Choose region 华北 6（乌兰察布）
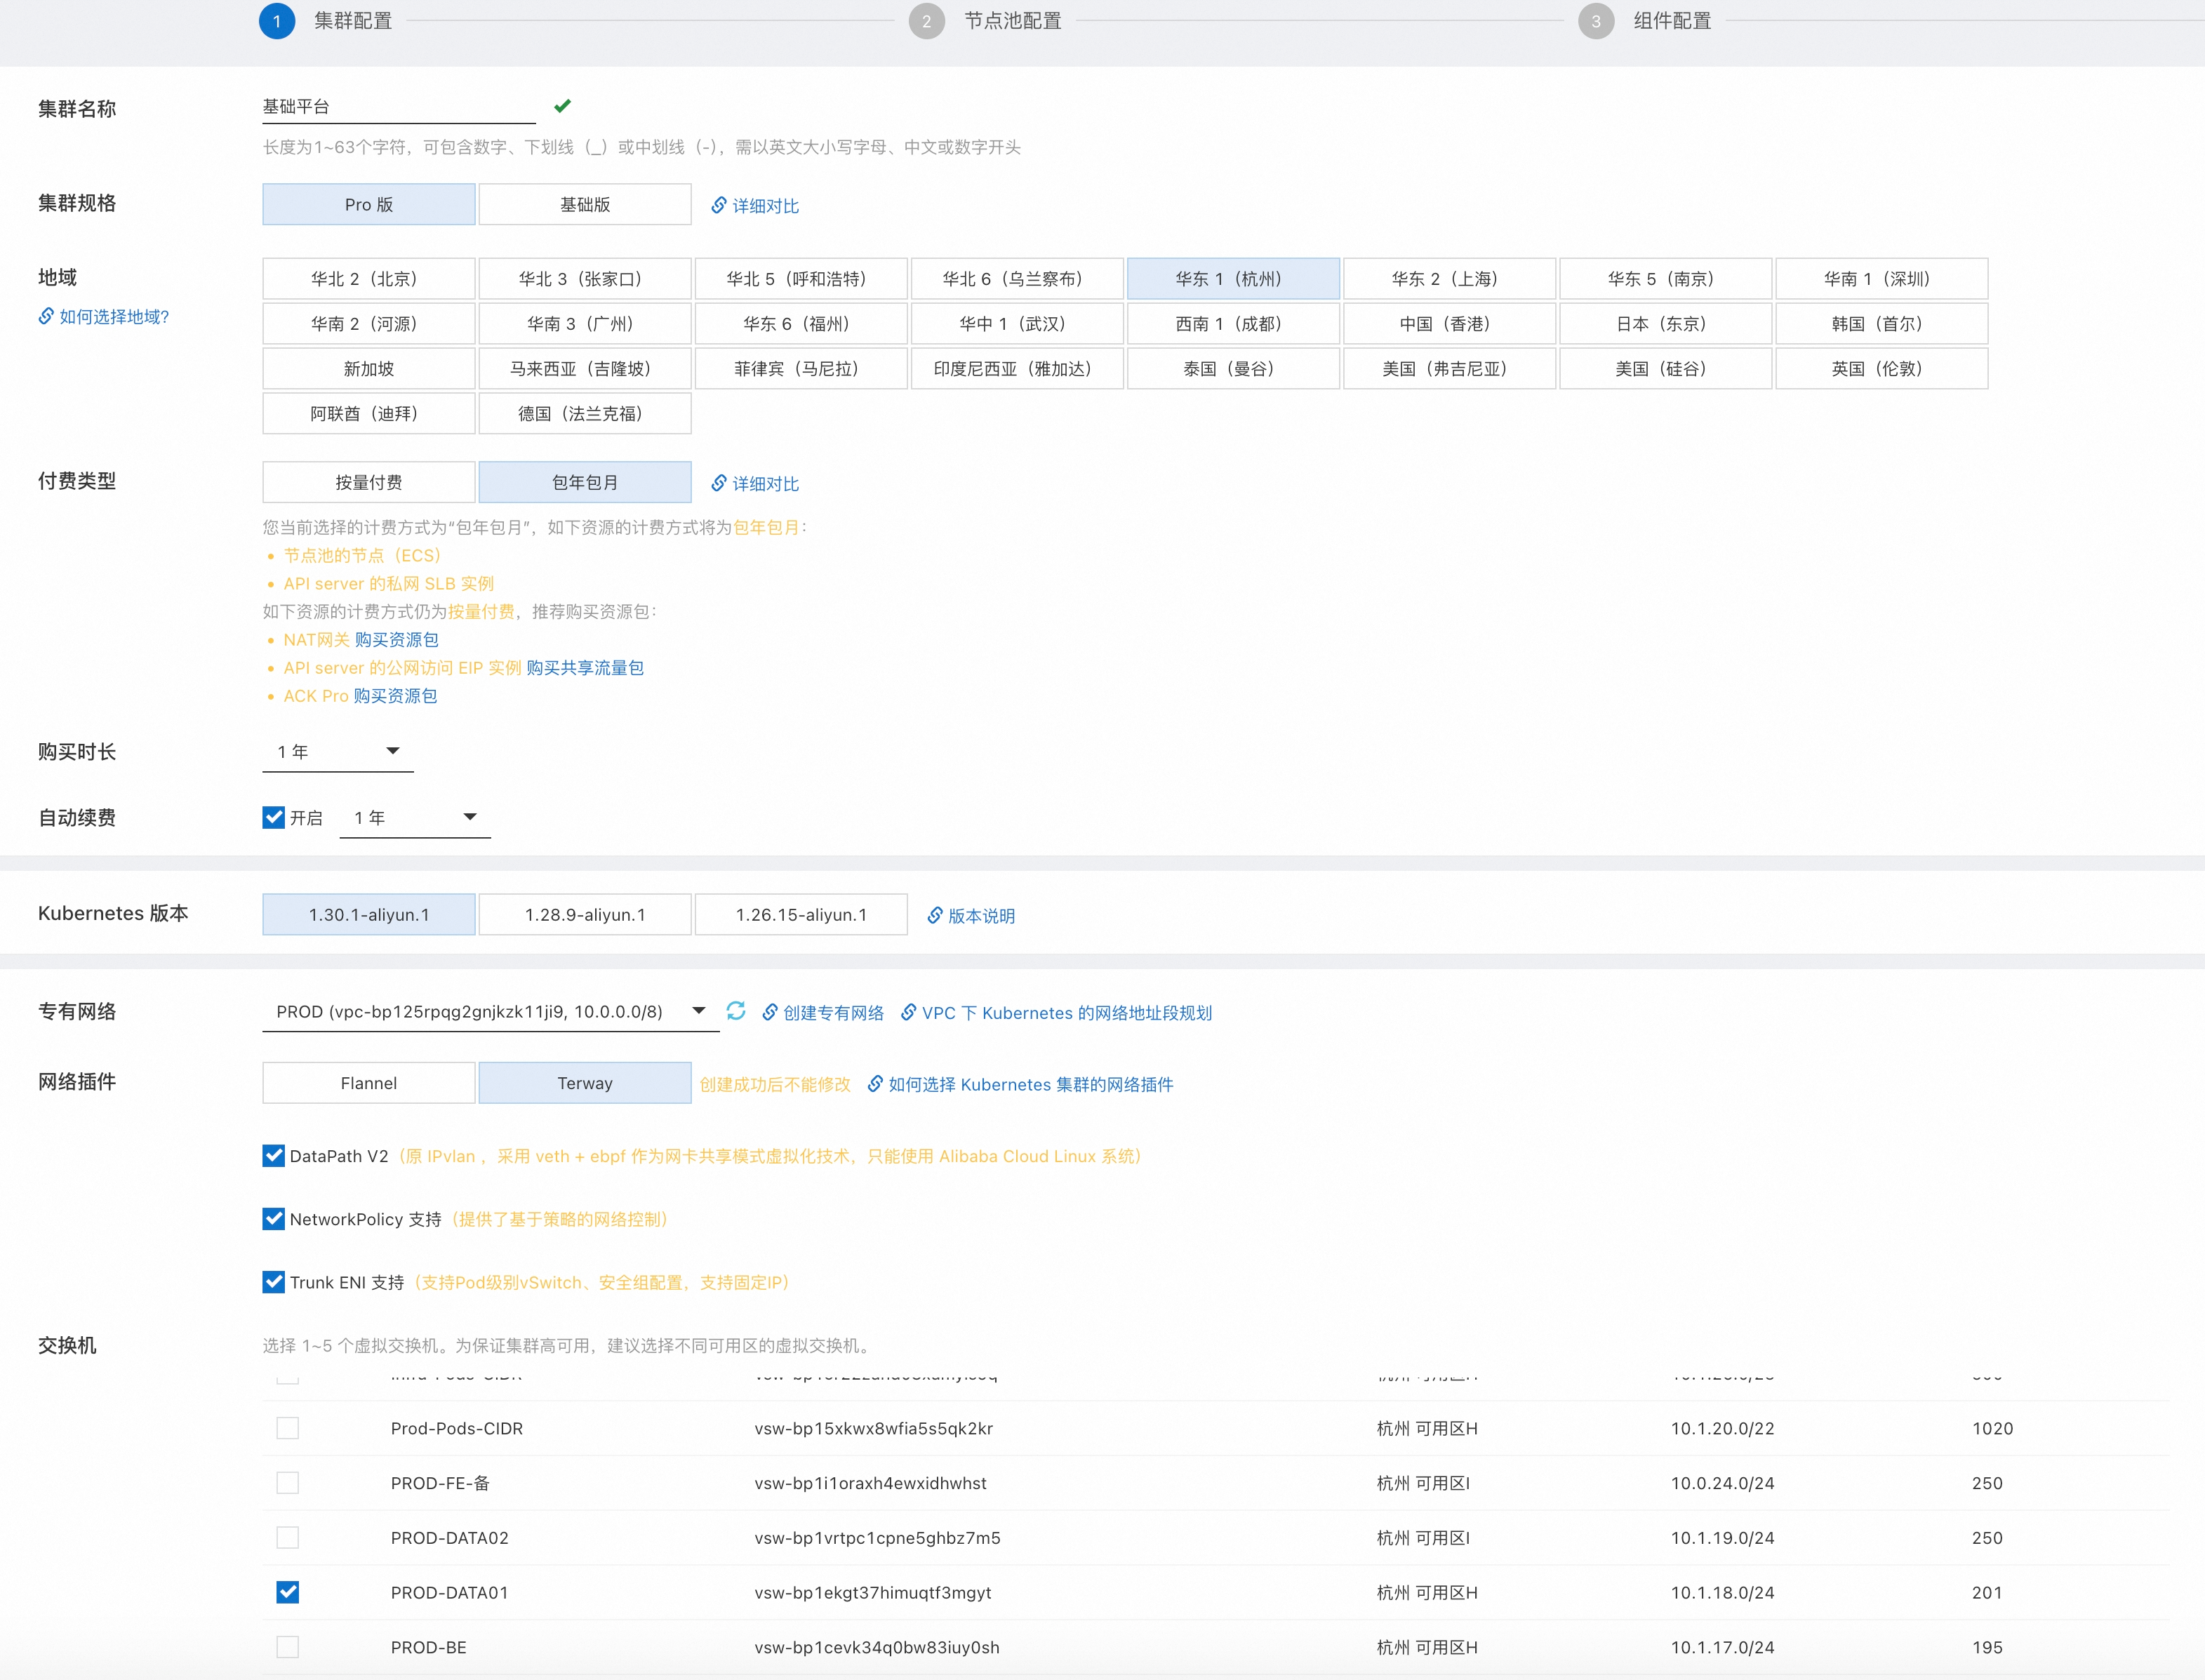Image resolution: width=2205 pixels, height=1680 pixels. tap(1017, 279)
